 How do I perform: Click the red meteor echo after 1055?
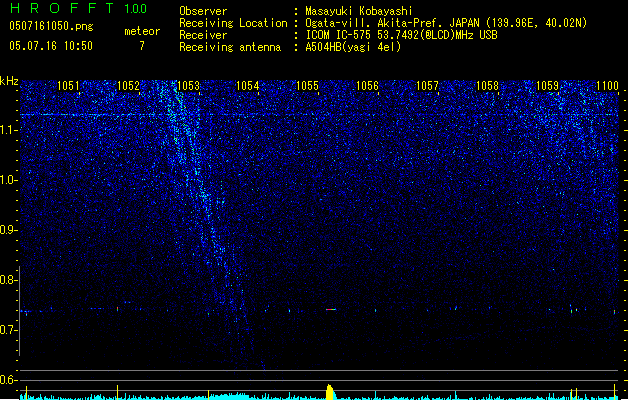331,309
